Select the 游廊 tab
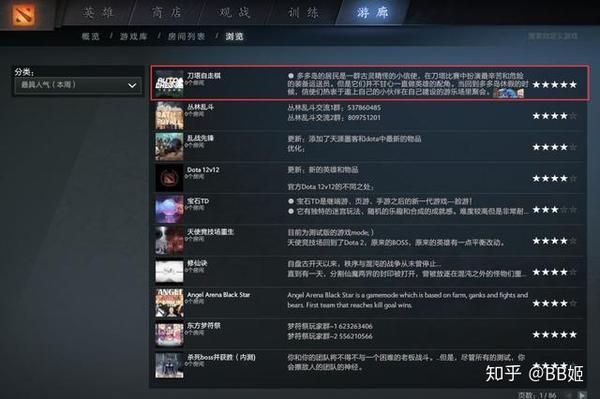The image size is (600, 399). (373, 13)
